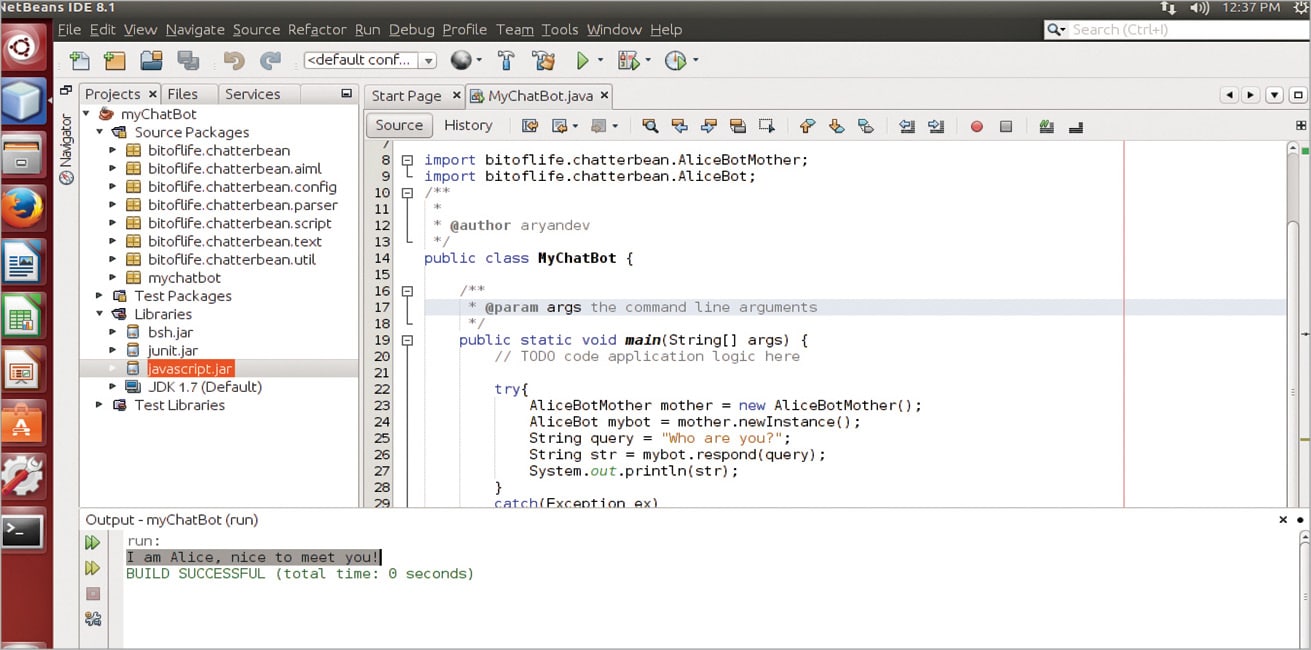Toggle code fold at main method line 19
Screen dimensions: 1311x650
click(x=407, y=340)
